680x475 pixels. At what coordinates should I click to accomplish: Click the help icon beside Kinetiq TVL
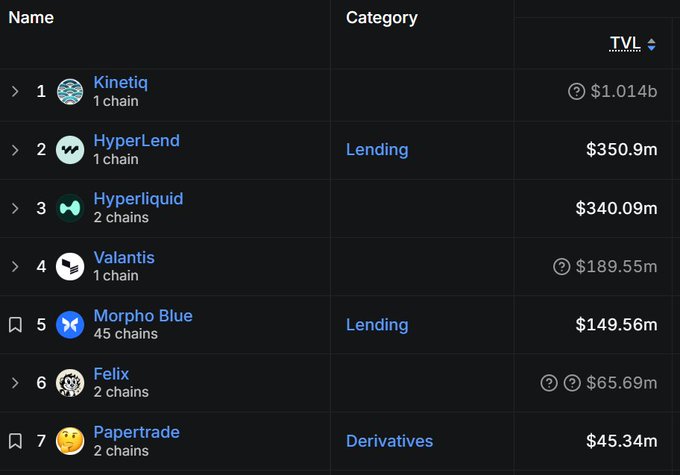point(576,92)
